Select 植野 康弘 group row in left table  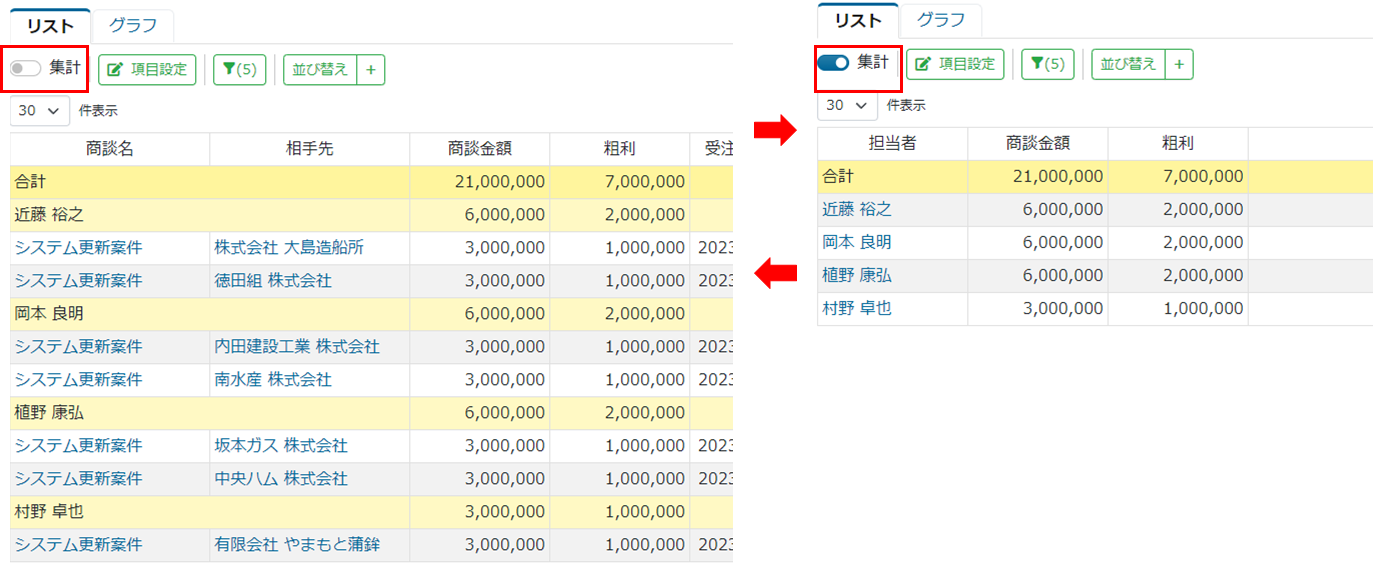[x=372, y=413]
